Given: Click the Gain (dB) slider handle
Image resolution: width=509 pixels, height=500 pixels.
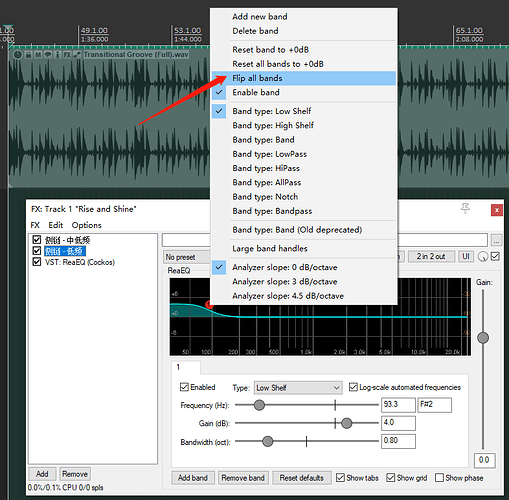Looking at the screenshot, I should coord(347,423).
